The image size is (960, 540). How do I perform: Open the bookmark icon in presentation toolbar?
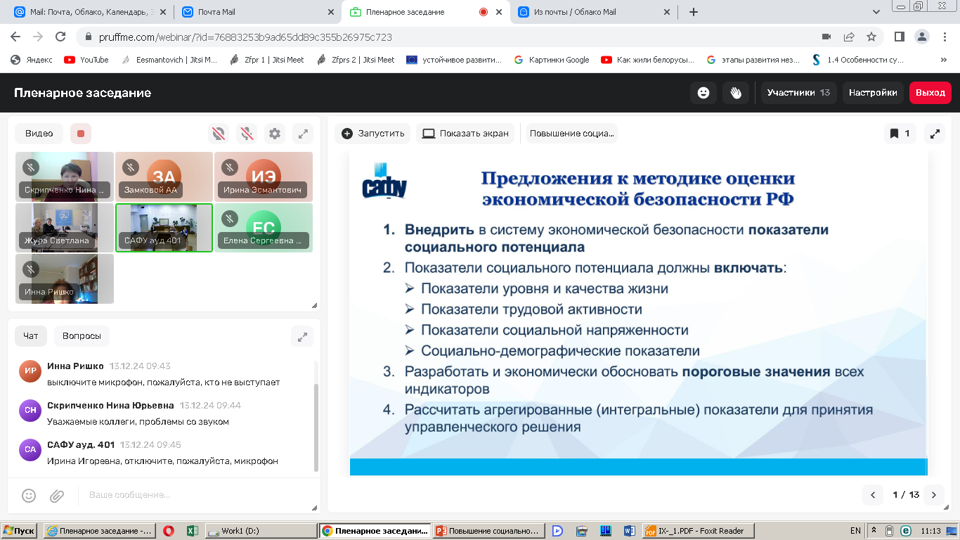899,133
